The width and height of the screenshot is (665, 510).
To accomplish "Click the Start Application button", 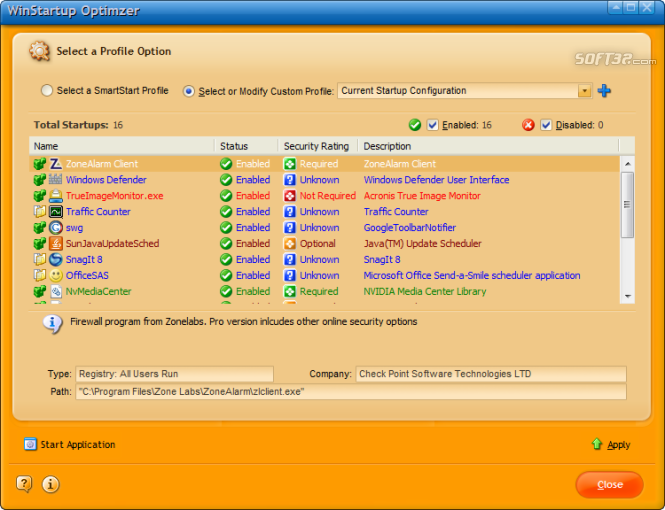I will [x=70, y=444].
